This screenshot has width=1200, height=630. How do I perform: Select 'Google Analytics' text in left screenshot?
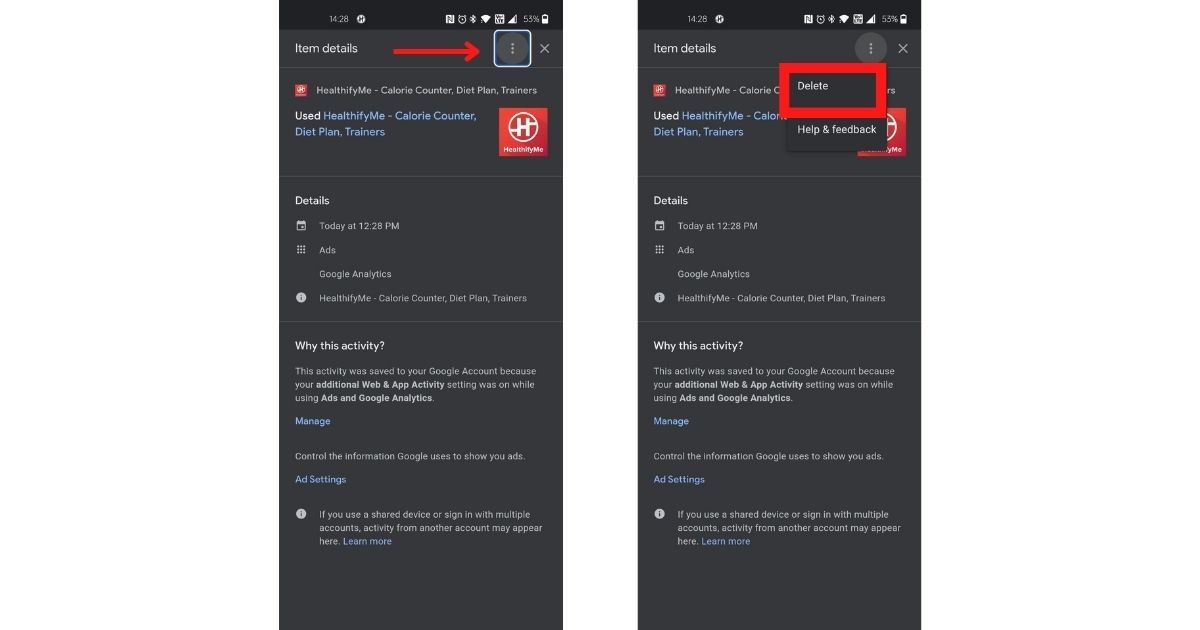(355, 274)
